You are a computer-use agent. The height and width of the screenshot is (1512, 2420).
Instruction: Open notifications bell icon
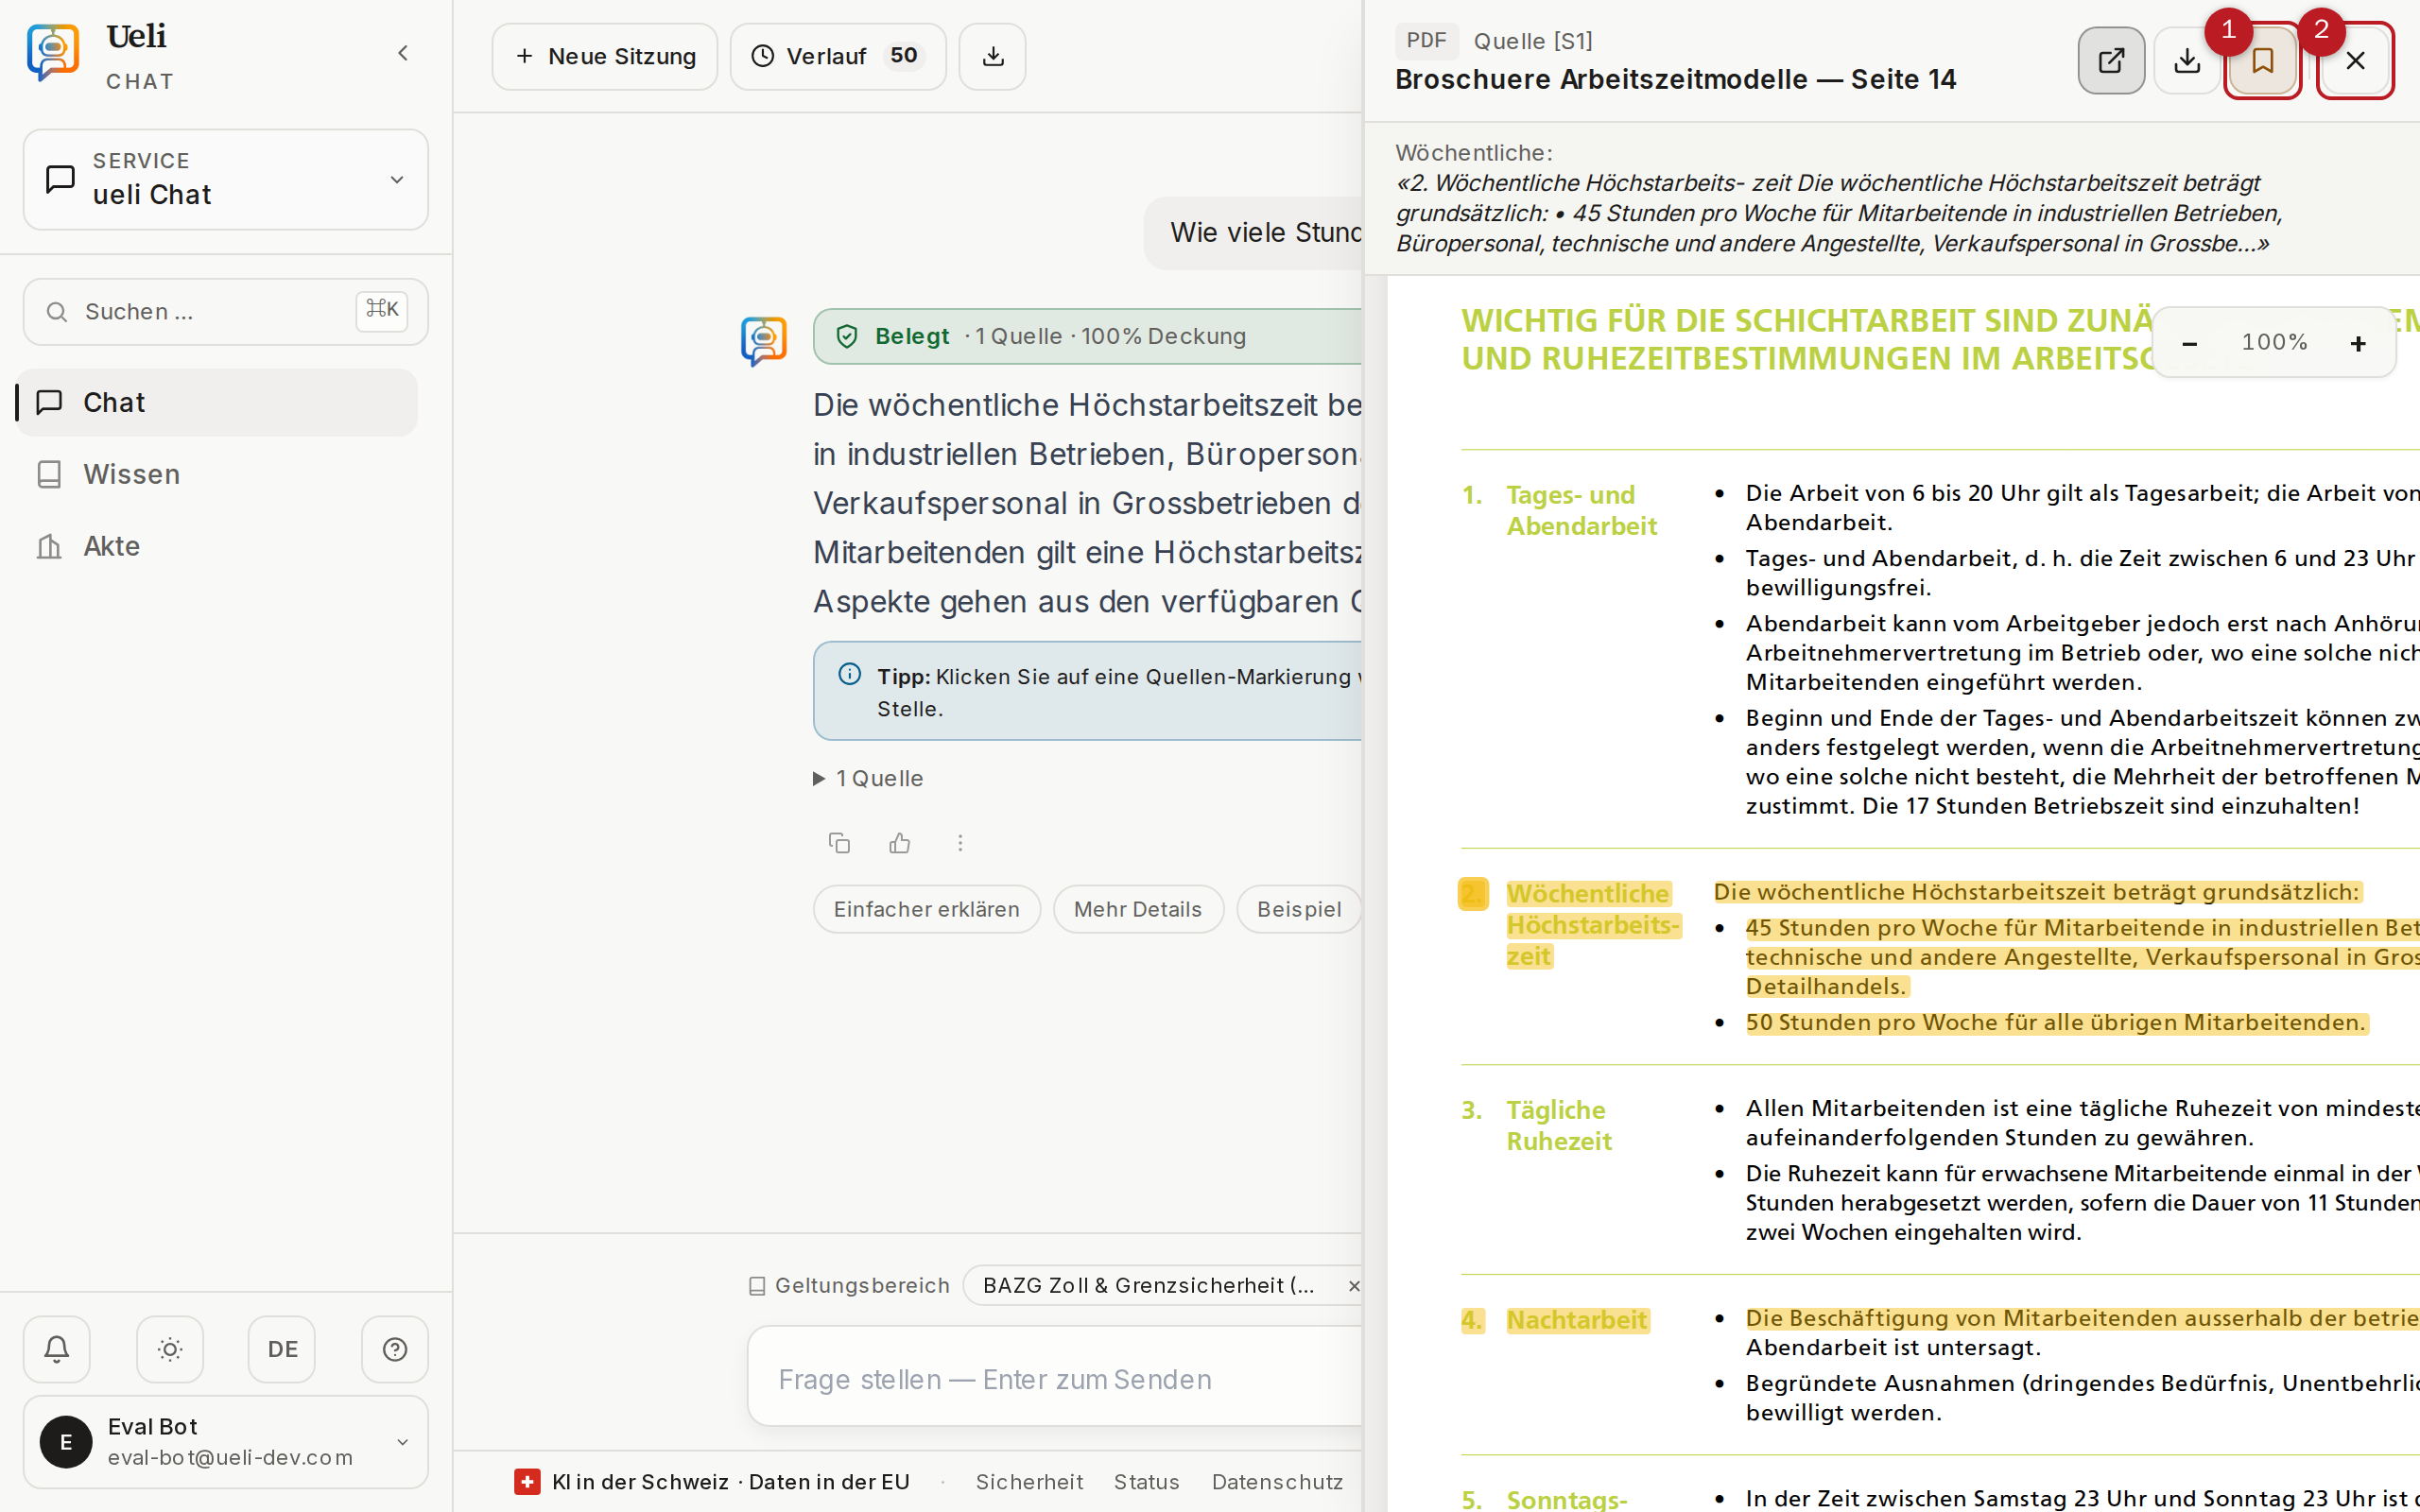pos(57,1349)
